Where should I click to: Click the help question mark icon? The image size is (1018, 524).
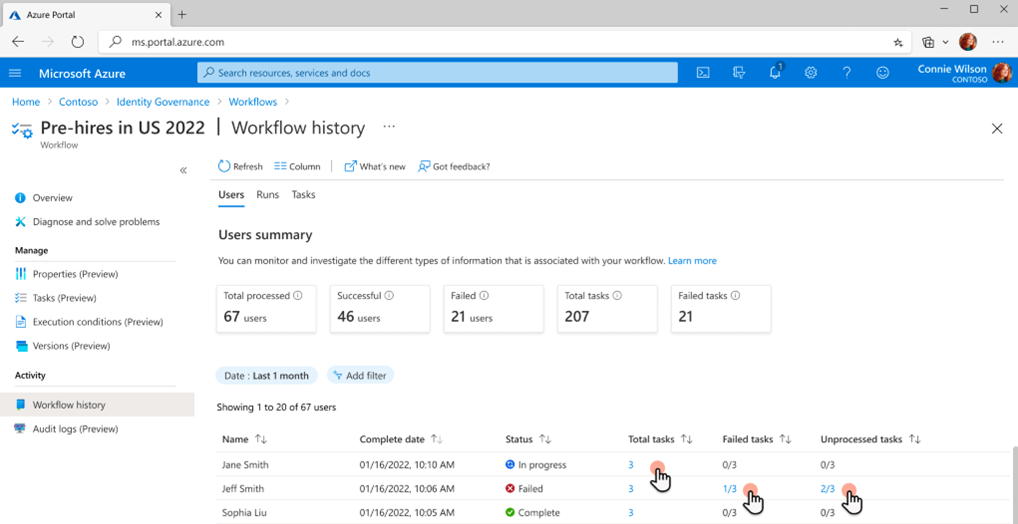pyautogui.click(x=847, y=73)
